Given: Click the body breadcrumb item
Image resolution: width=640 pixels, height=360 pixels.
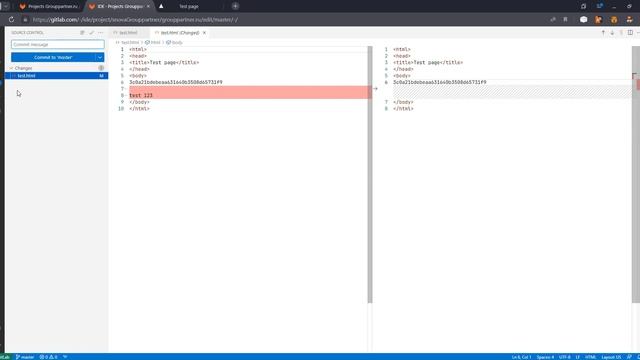Looking at the screenshot, I should point(174,42).
